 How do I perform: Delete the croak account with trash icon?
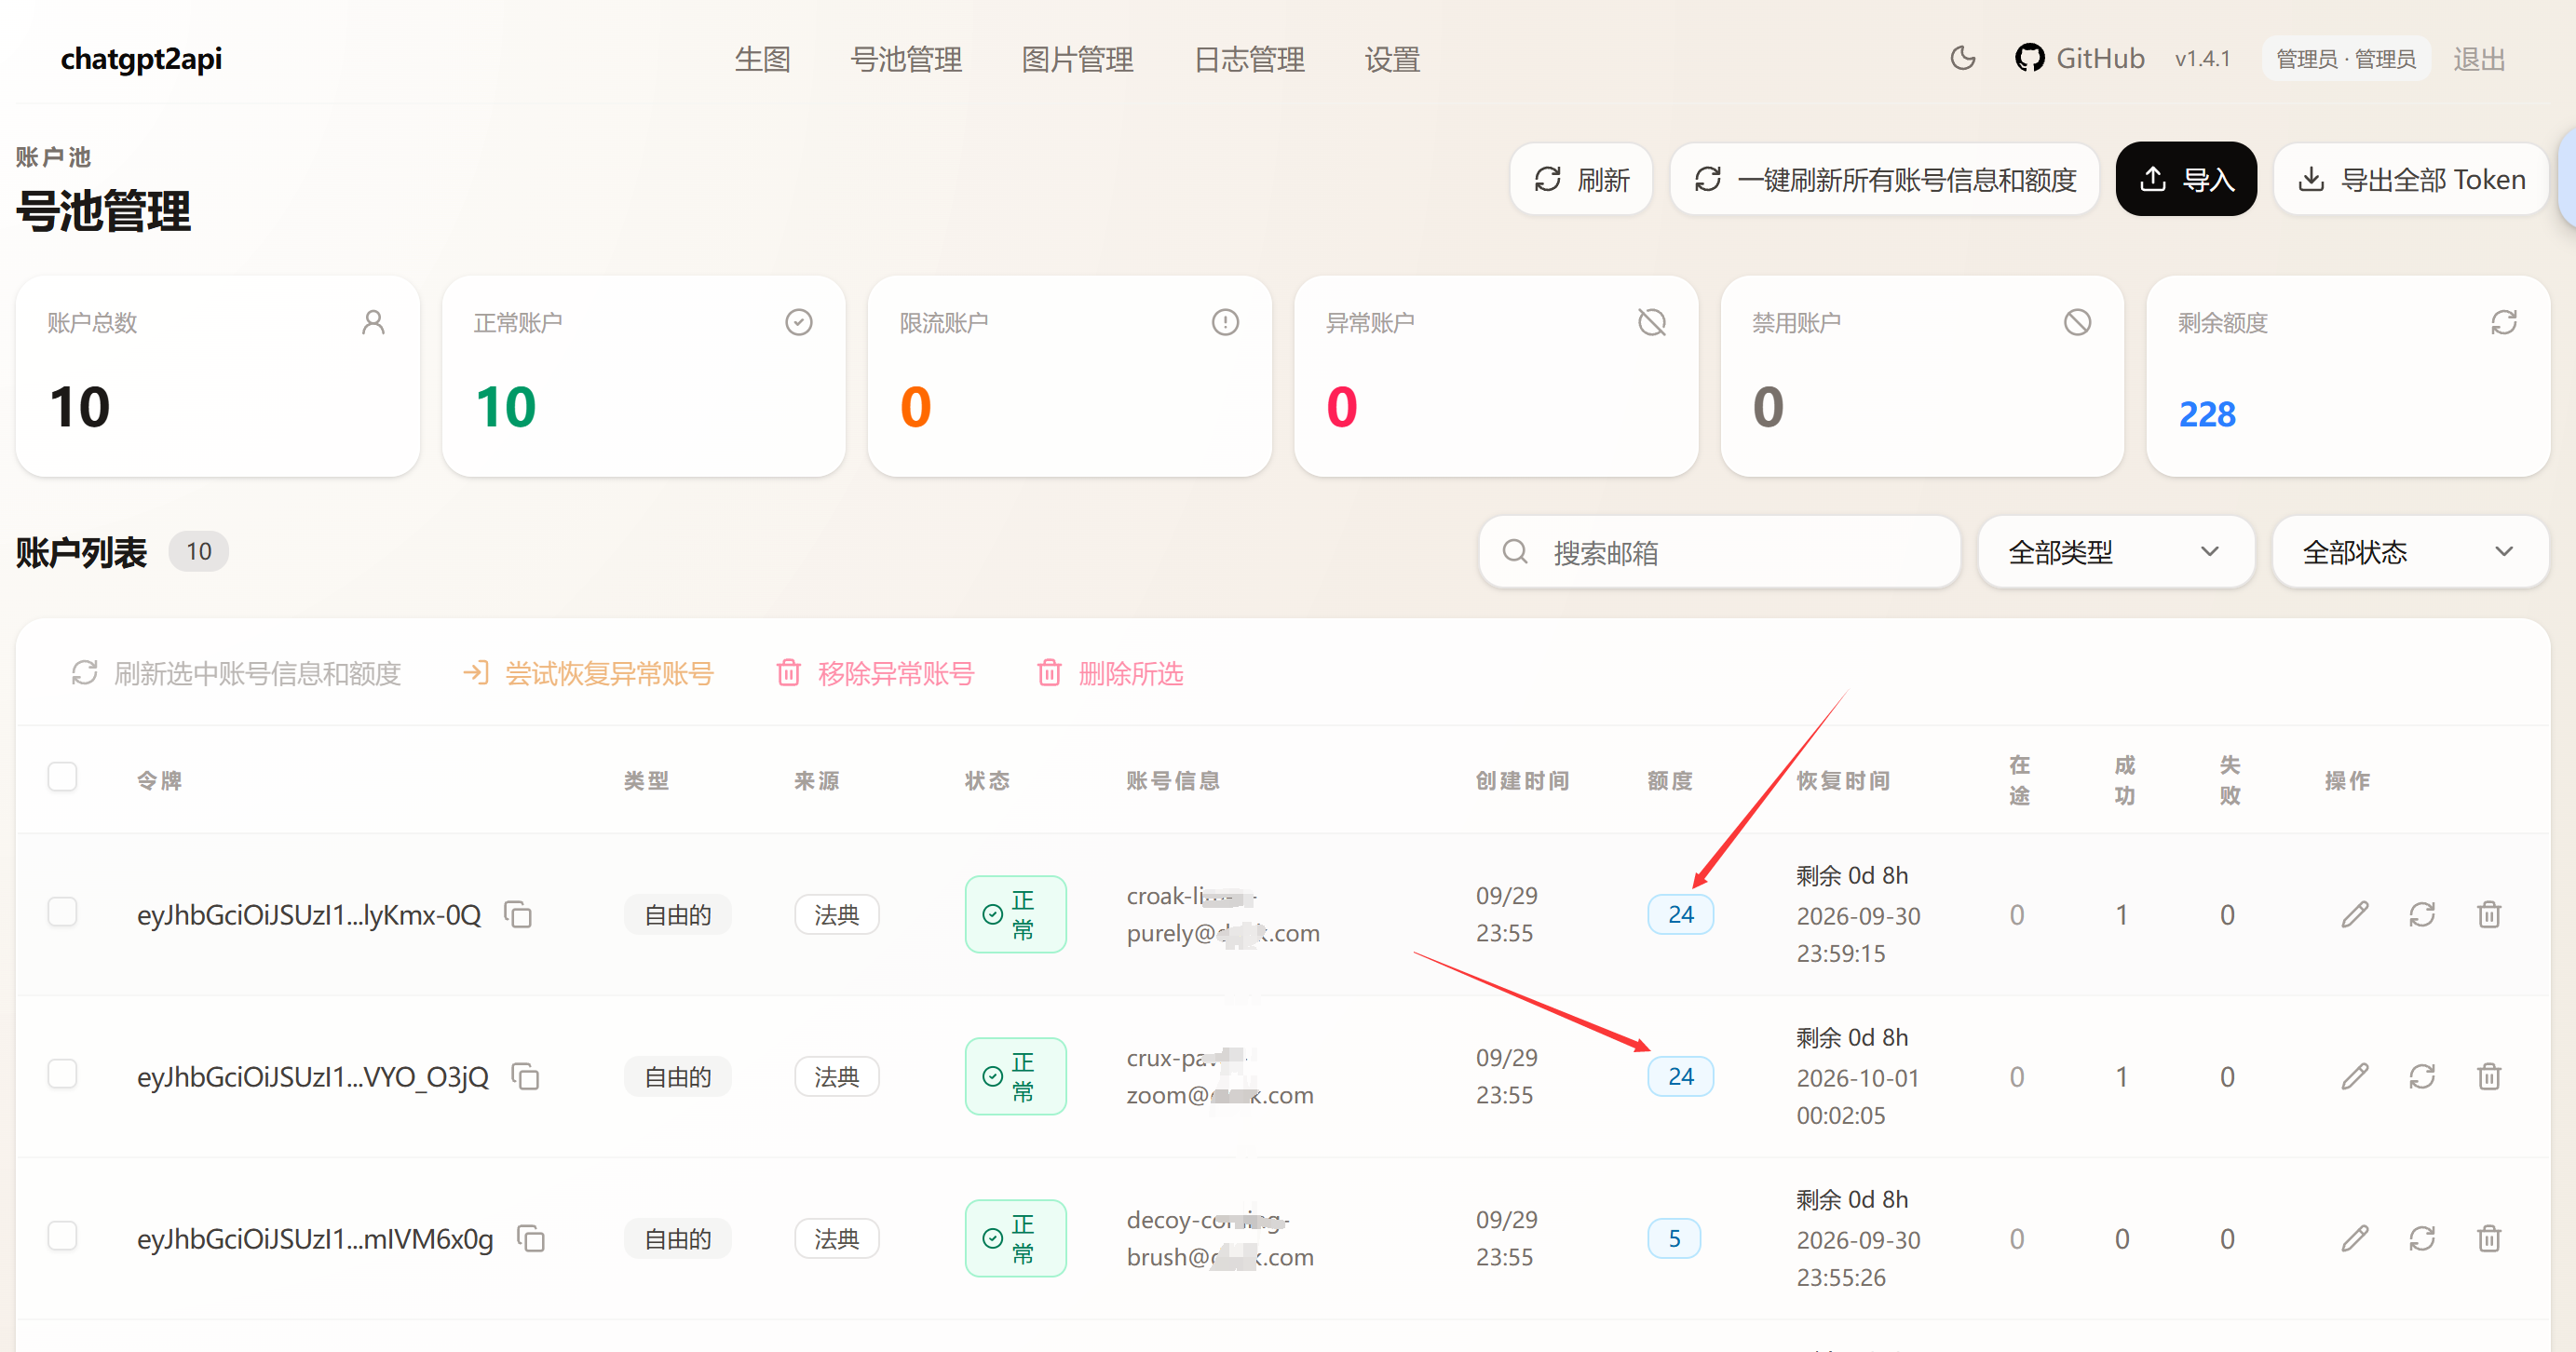pos(2488,914)
